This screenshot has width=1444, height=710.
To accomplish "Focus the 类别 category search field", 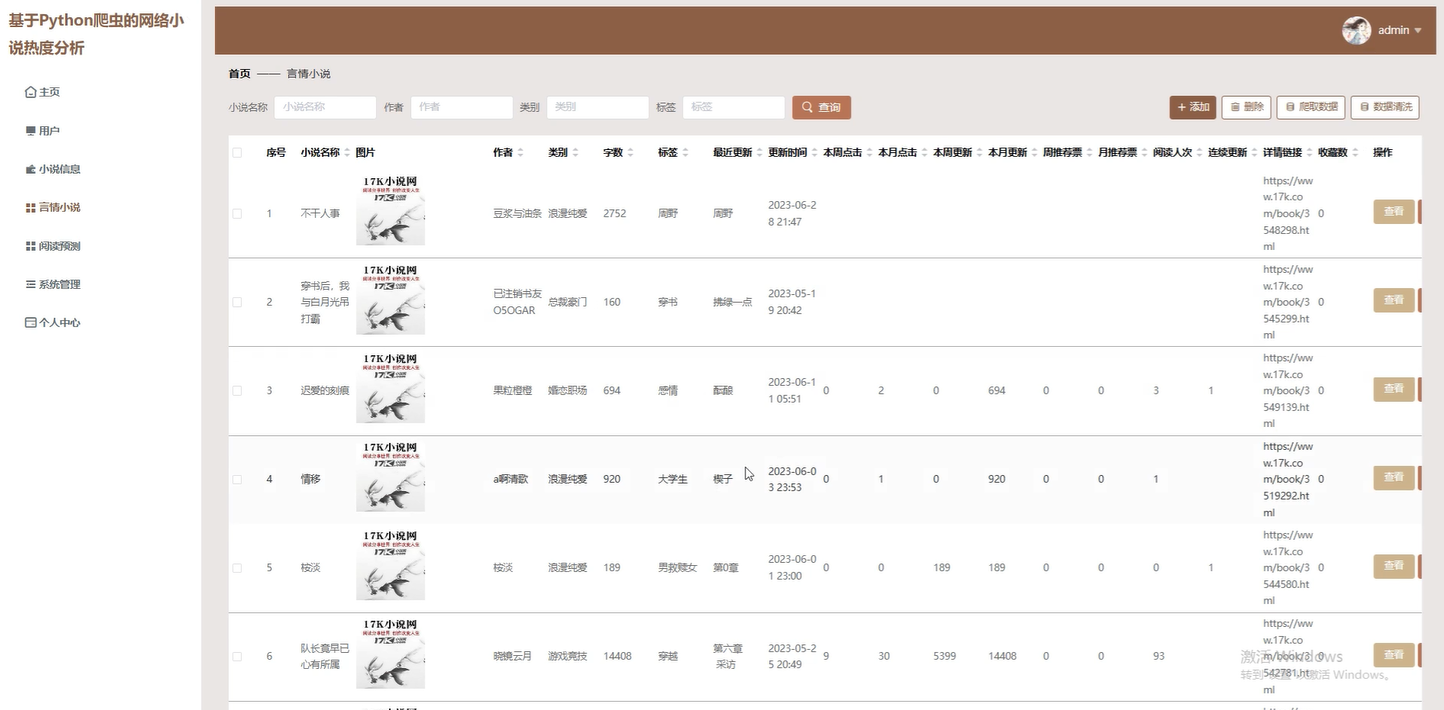I will point(597,107).
